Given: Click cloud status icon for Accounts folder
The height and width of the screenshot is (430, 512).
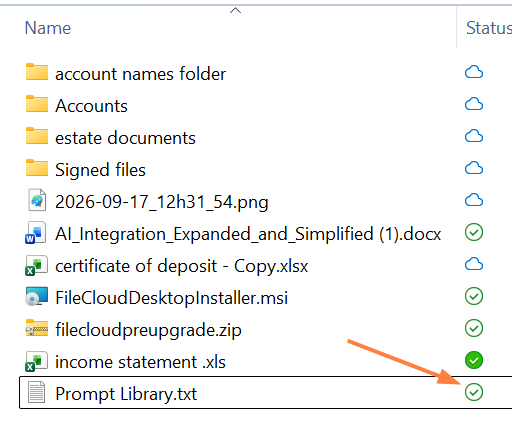Looking at the screenshot, I should (x=474, y=104).
